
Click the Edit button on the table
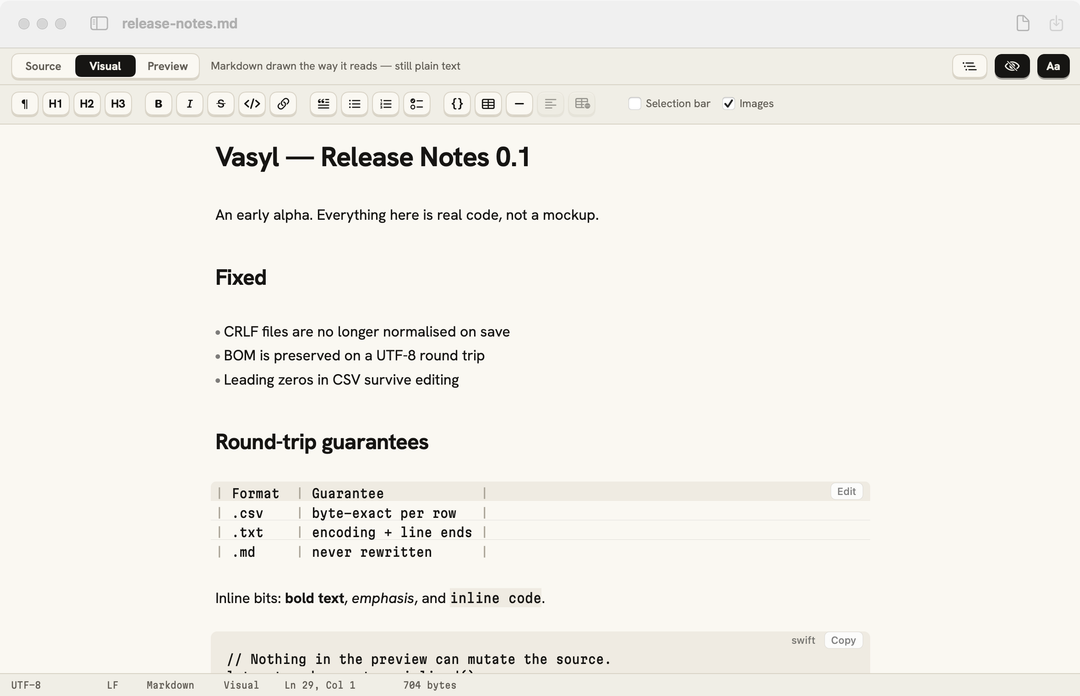pyautogui.click(x=847, y=491)
